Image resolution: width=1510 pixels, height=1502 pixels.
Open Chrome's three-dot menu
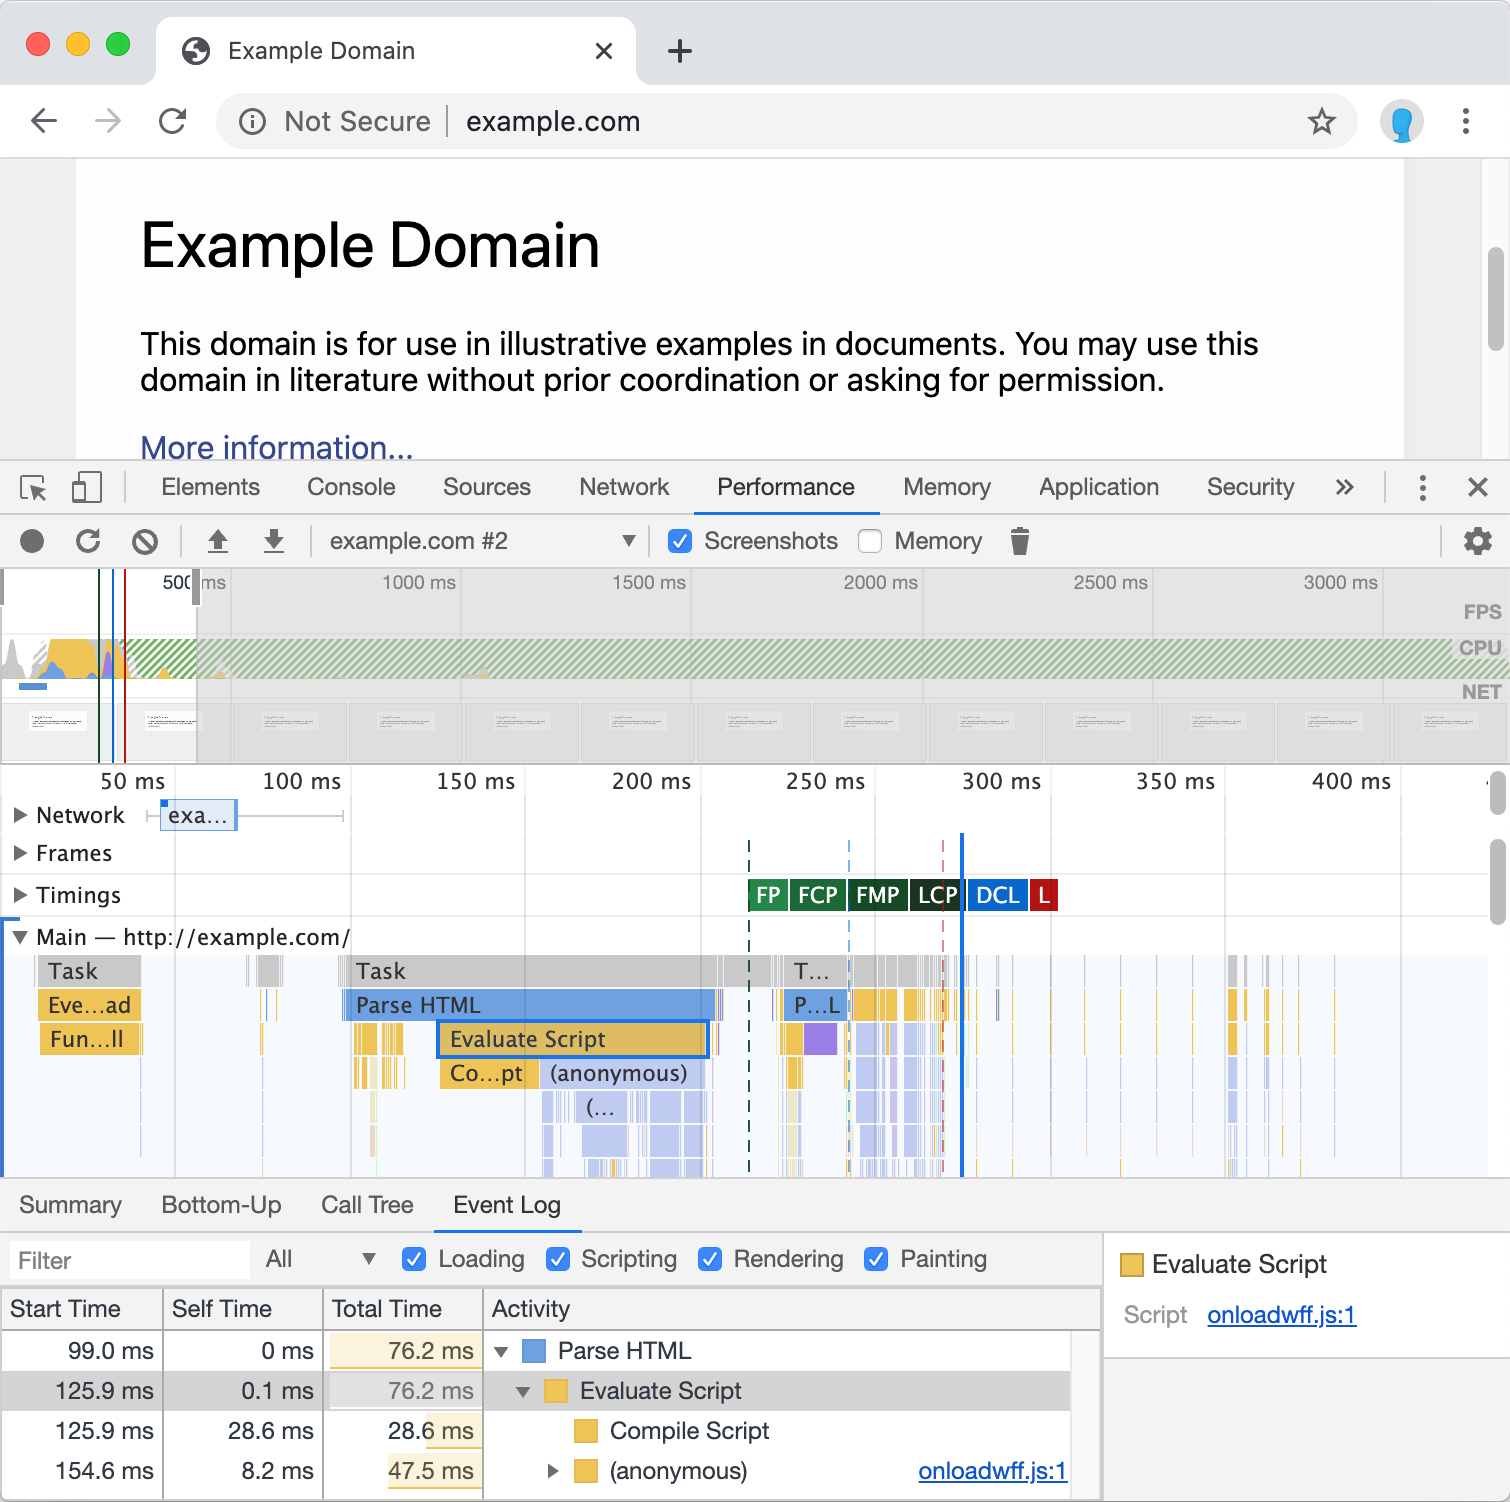click(x=1465, y=121)
